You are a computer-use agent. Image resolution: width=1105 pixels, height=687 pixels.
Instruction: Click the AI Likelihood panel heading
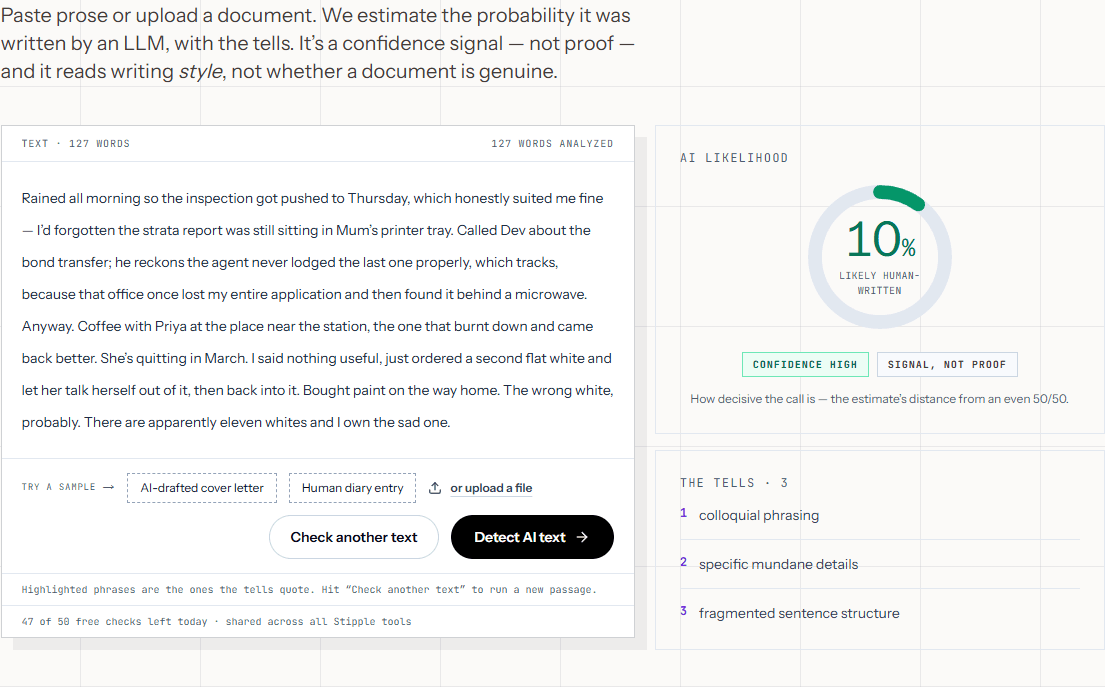pyautogui.click(x=734, y=158)
